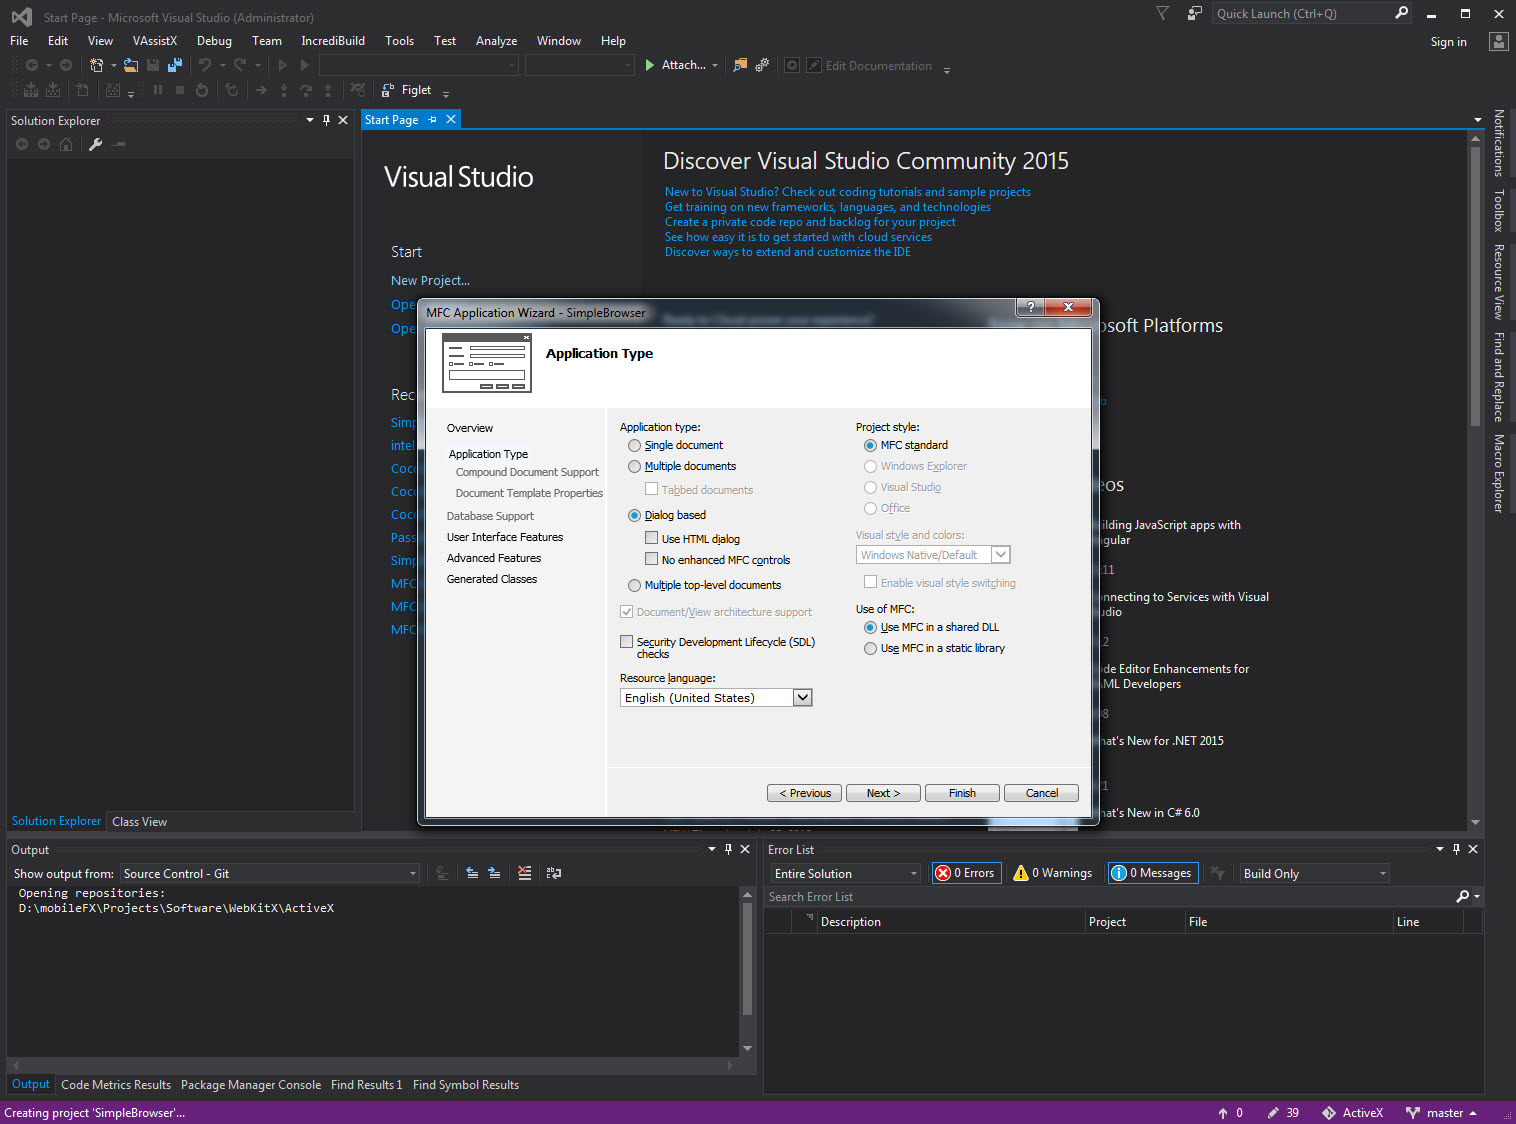Click the green Start debugging arrow

(650, 65)
